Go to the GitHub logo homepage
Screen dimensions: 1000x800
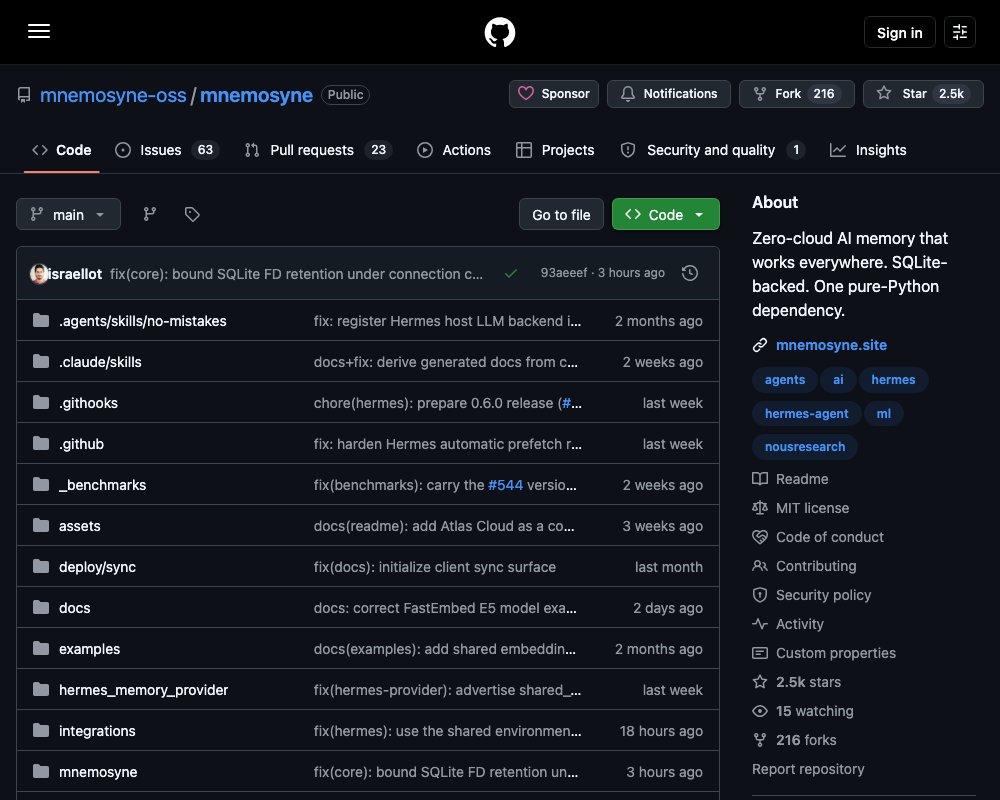pyautogui.click(x=499, y=32)
